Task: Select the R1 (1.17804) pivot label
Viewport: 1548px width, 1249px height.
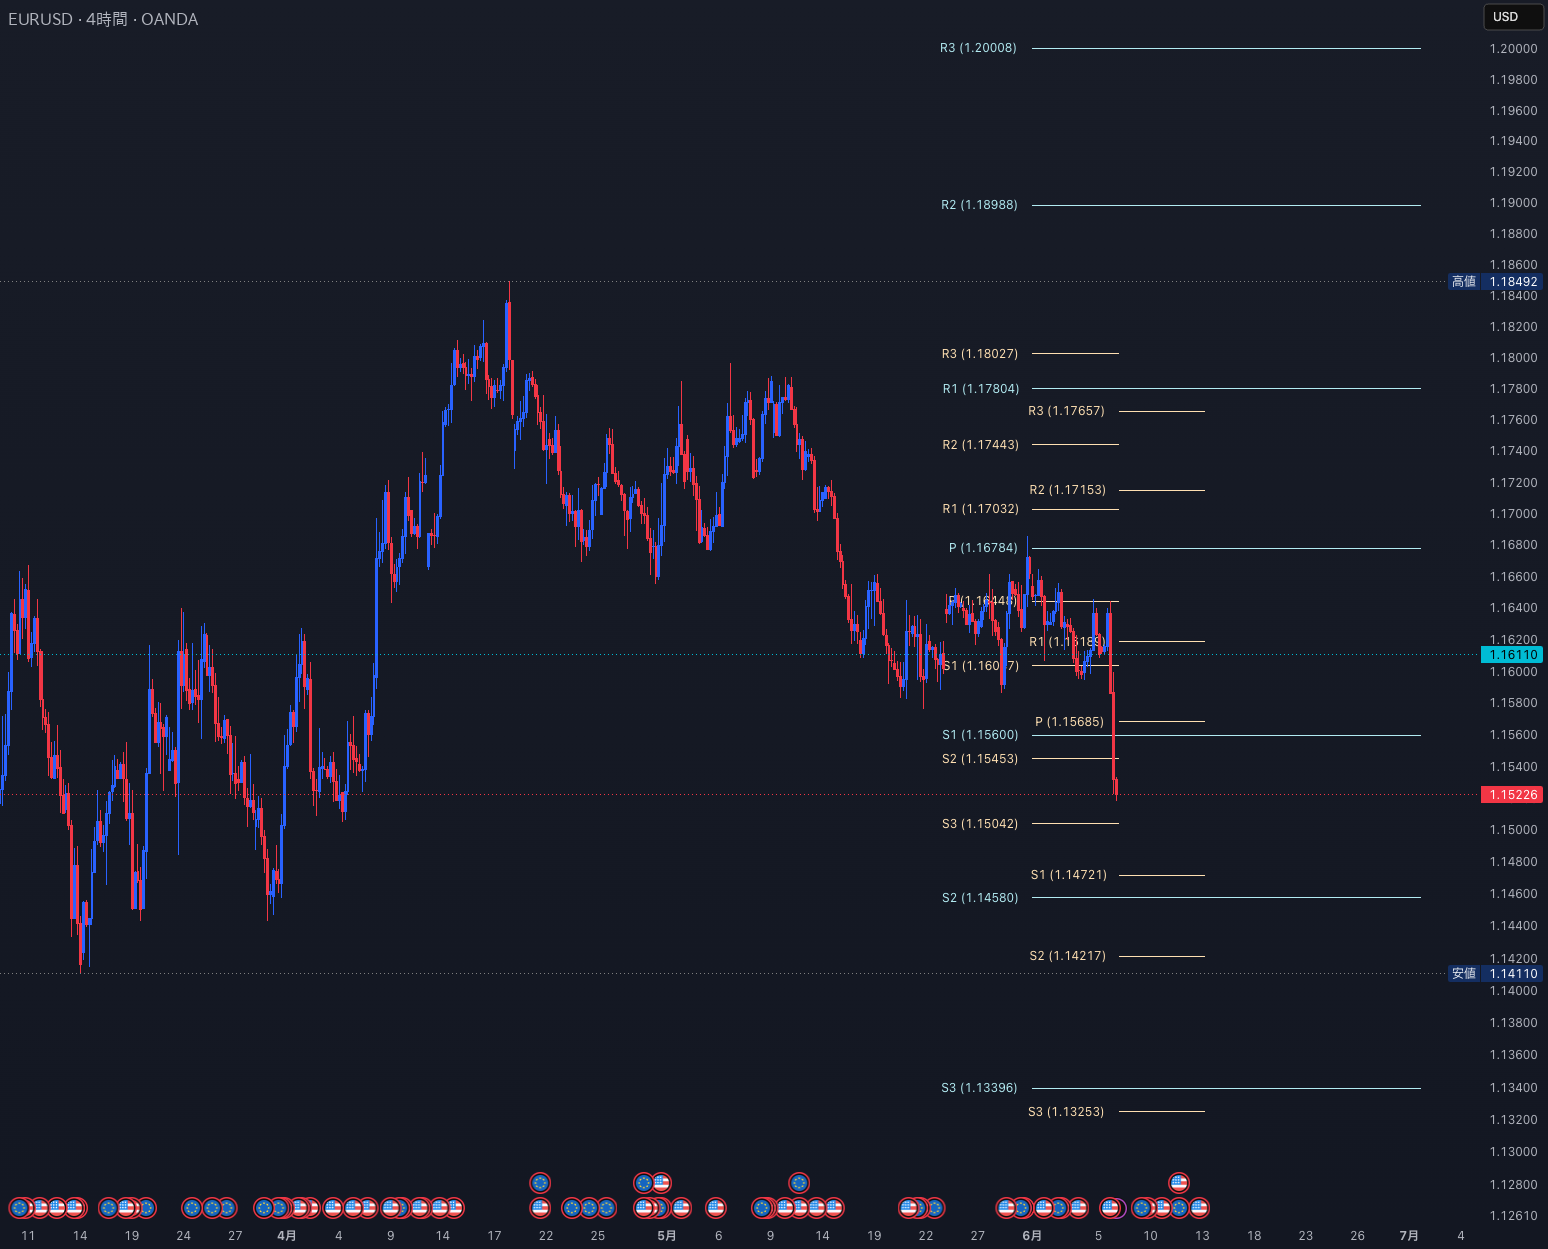Action: (x=981, y=389)
